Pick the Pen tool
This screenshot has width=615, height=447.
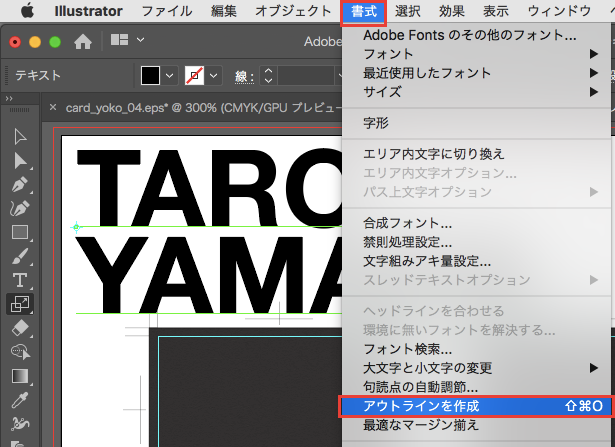[19, 185]
